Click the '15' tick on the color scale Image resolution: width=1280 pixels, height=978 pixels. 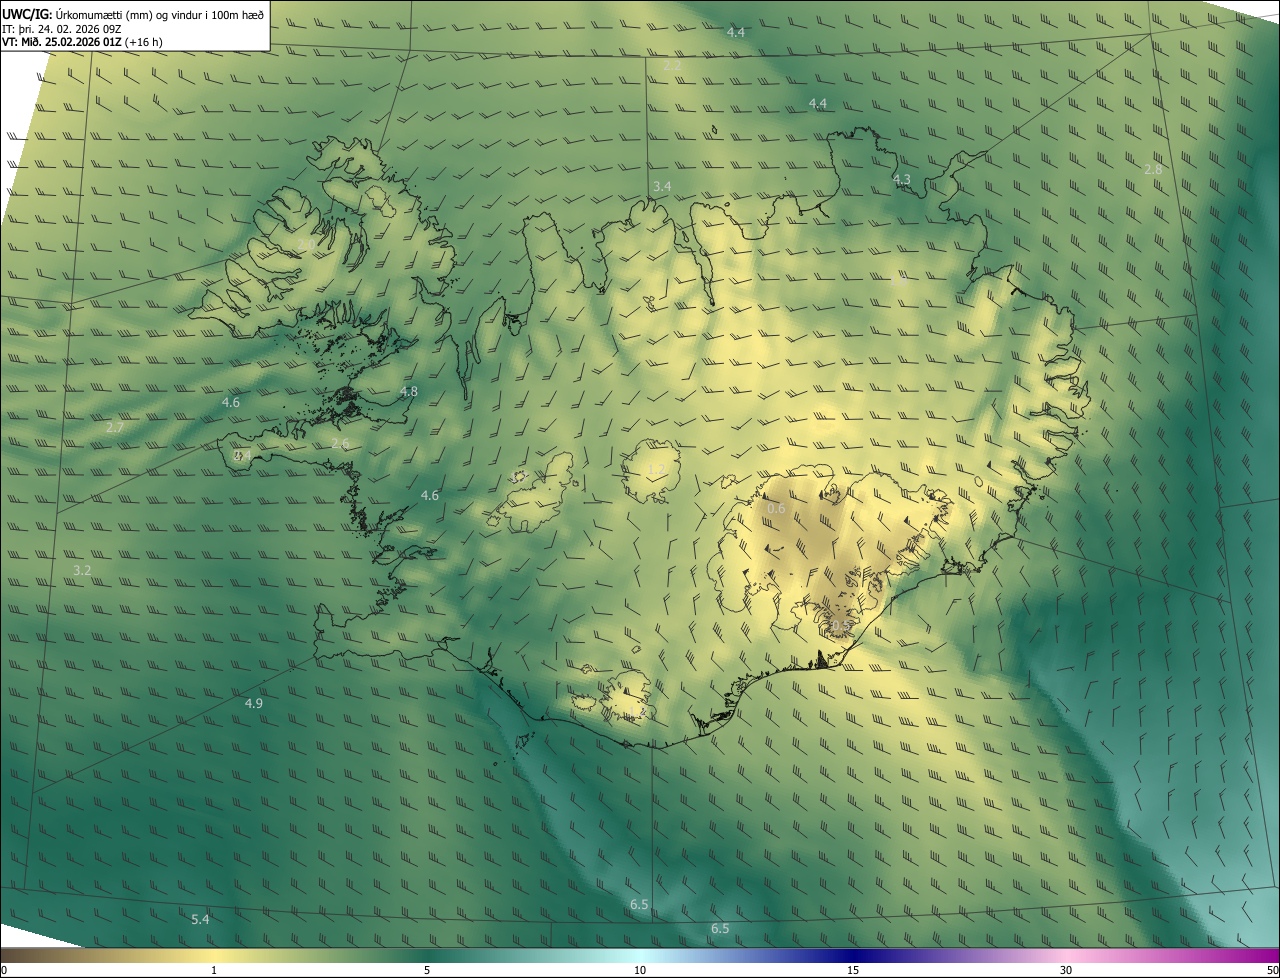(x=853, y=971)
